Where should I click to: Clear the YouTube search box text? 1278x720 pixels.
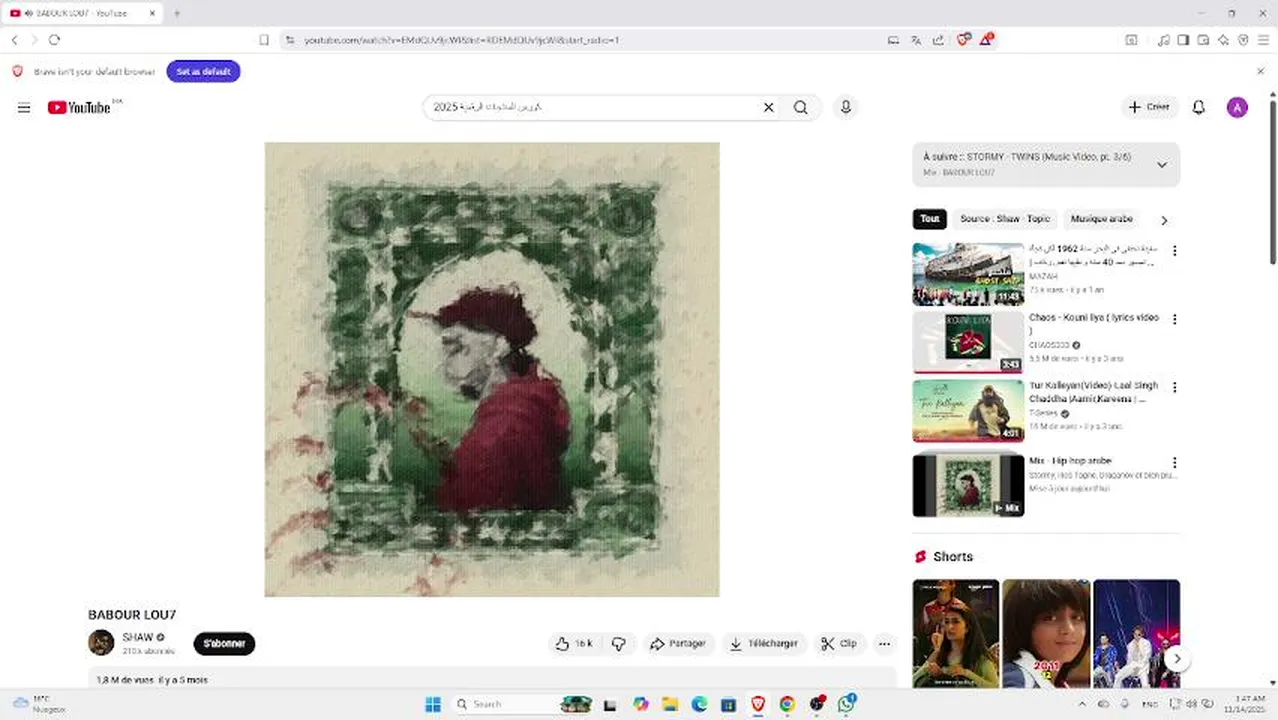pos(768,108)
